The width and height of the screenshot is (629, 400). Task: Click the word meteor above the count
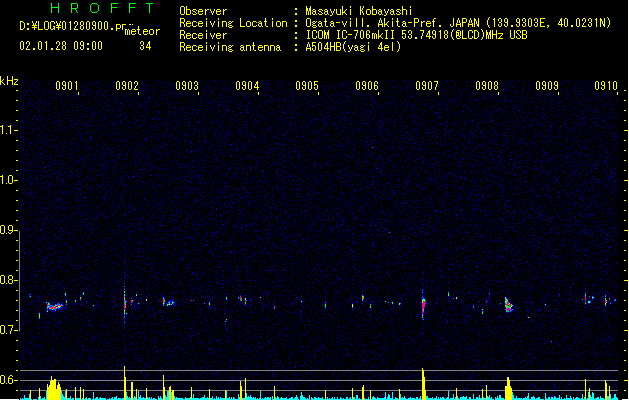tap(142, 31)
